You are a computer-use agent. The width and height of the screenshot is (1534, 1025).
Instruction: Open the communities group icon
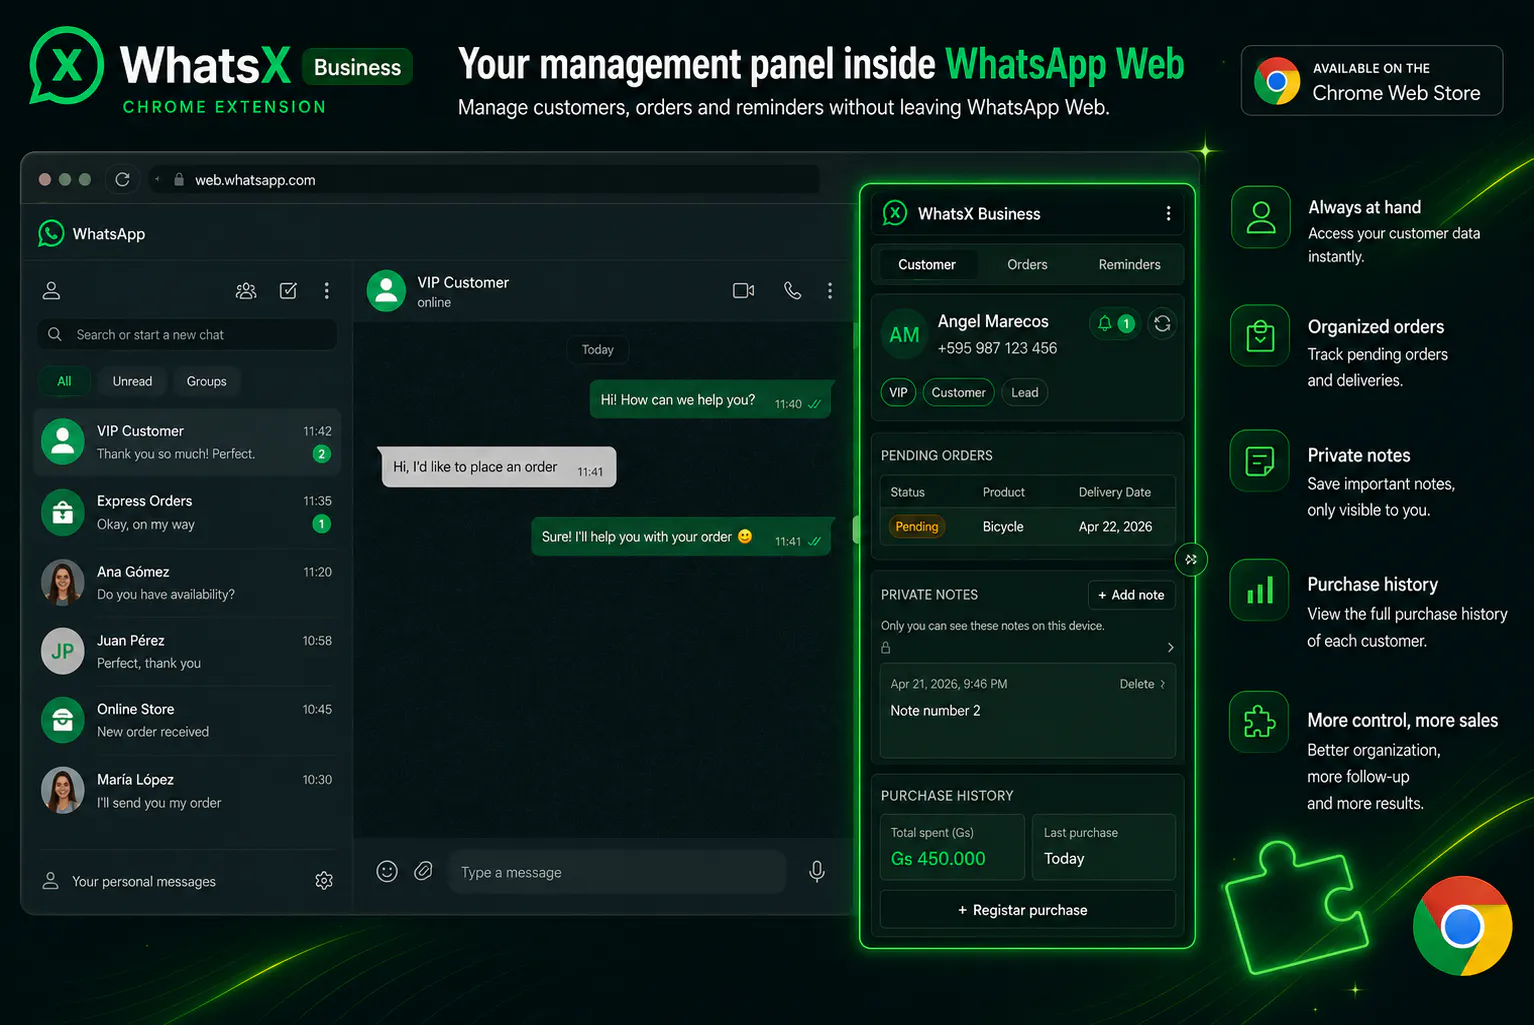point(246,291)
